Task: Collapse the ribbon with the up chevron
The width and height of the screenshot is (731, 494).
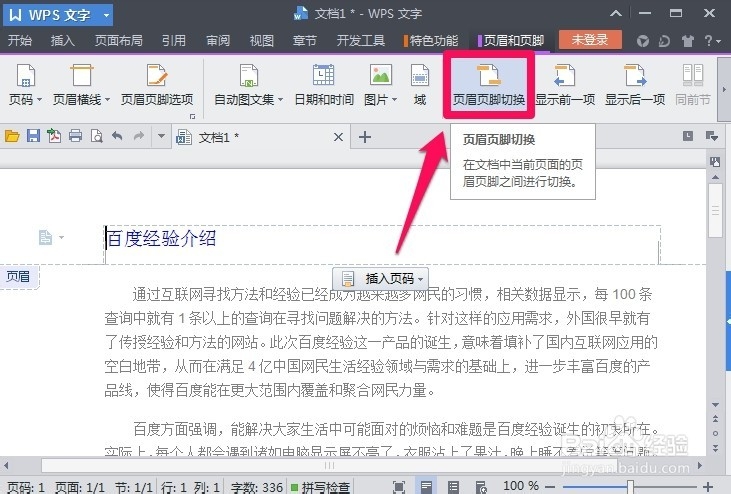Action: point(616,14)
